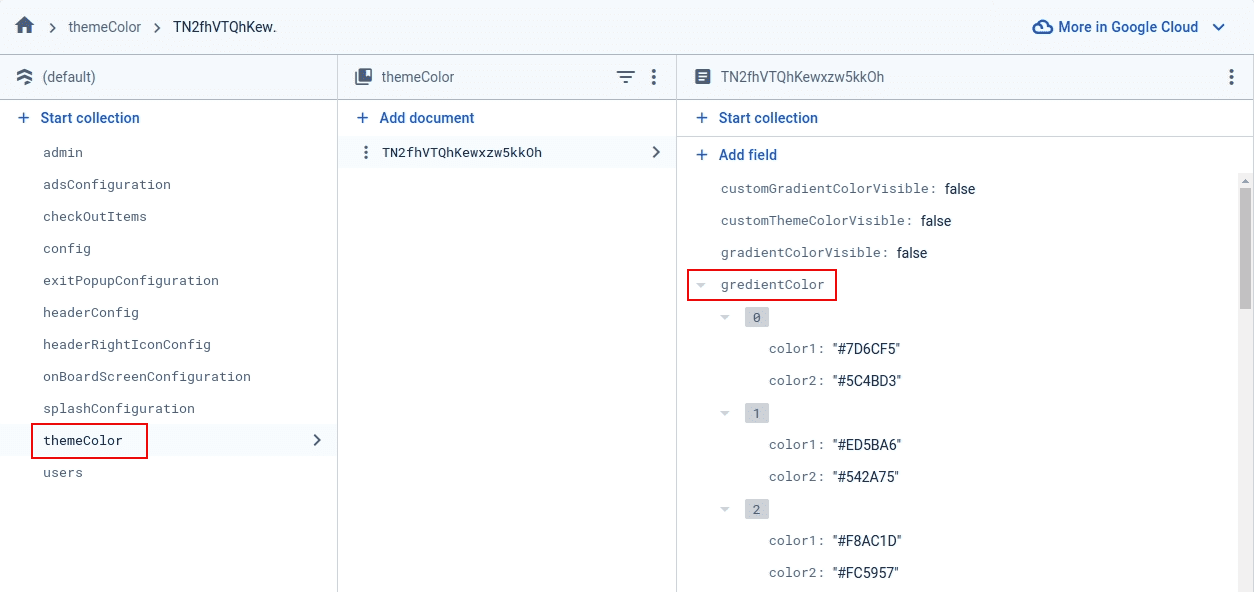This screenshot has height=592, width=1254.
Task: Open document panel three-dot menu
Action: 1231,77
